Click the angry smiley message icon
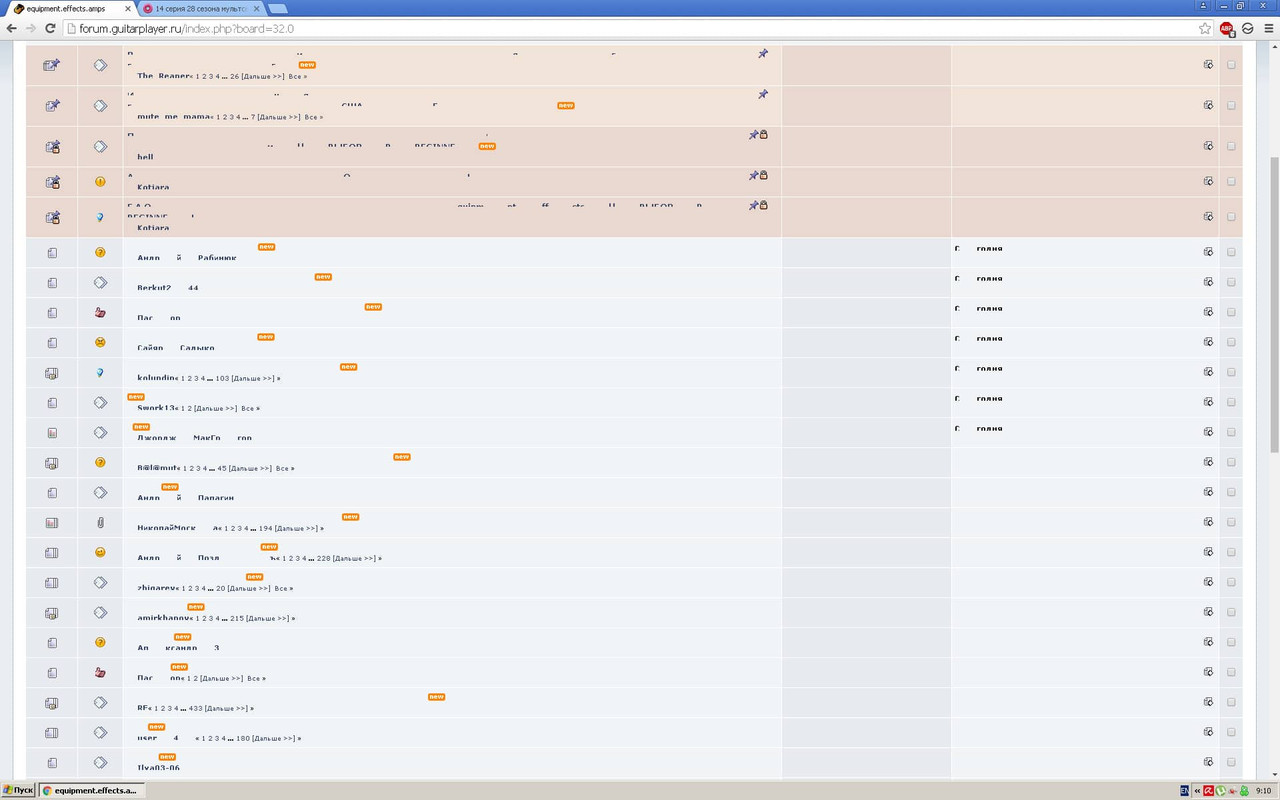This screenshot has height=800, width=1280. pyautogui.click(x=100, y=342)
